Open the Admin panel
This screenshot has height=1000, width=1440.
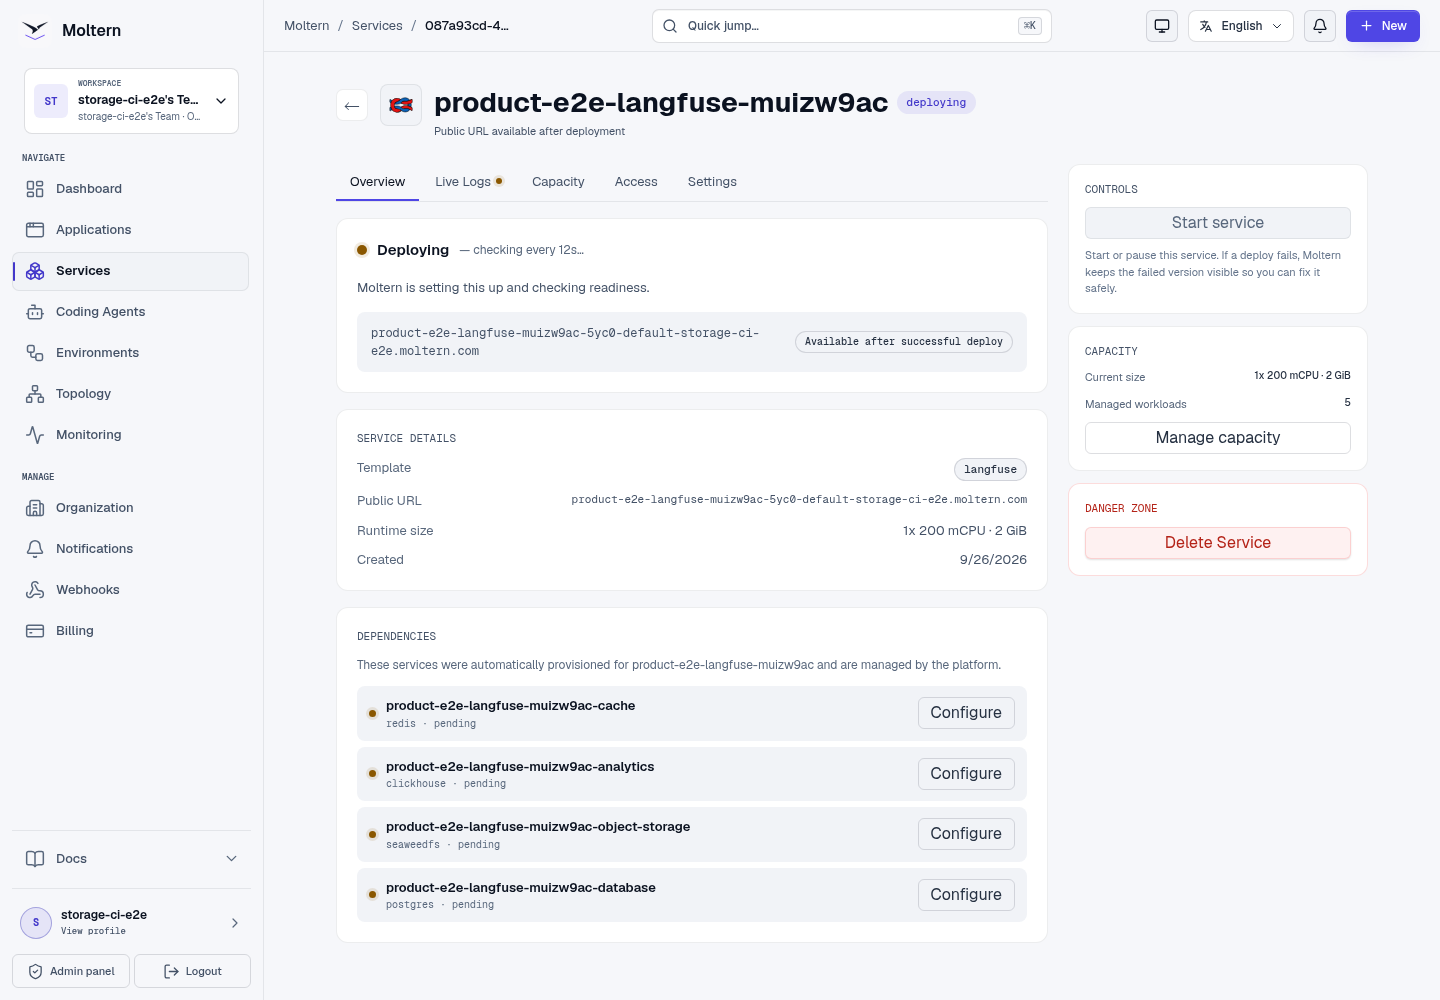pyautogui.click(x=71, y=971)
